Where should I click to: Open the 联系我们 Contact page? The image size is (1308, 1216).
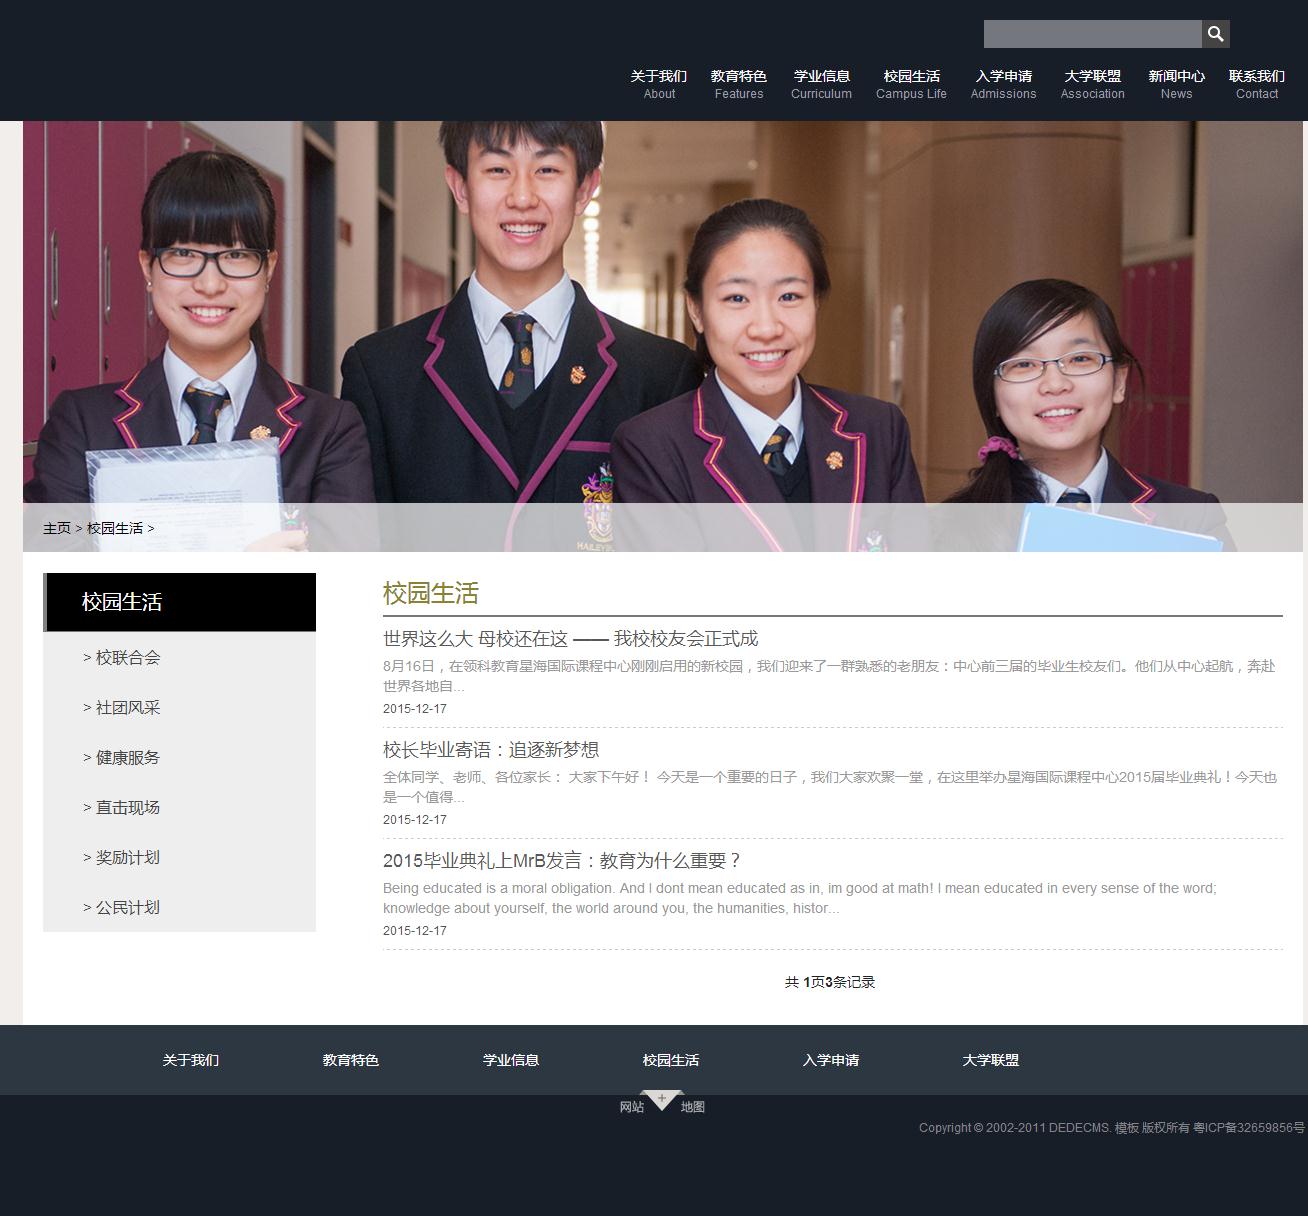1256,84
